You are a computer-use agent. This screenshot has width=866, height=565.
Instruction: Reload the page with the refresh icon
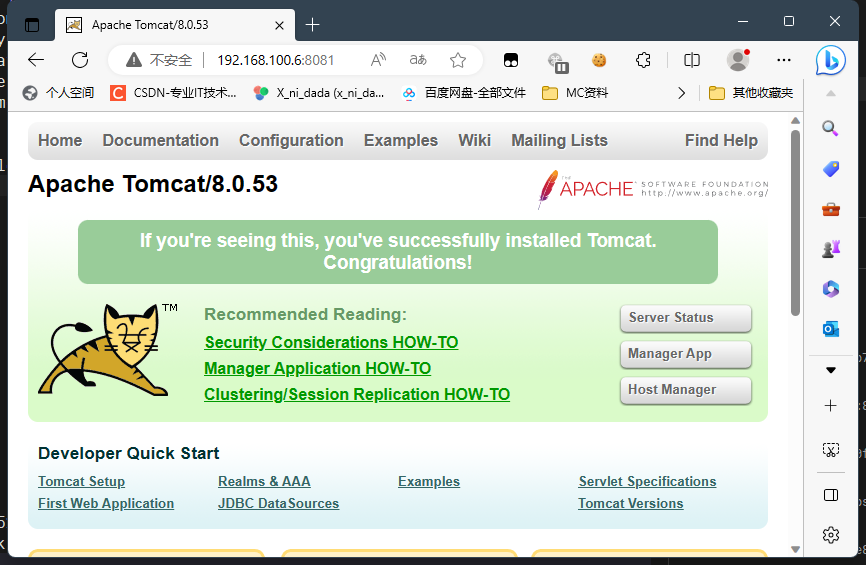point(80,60)
